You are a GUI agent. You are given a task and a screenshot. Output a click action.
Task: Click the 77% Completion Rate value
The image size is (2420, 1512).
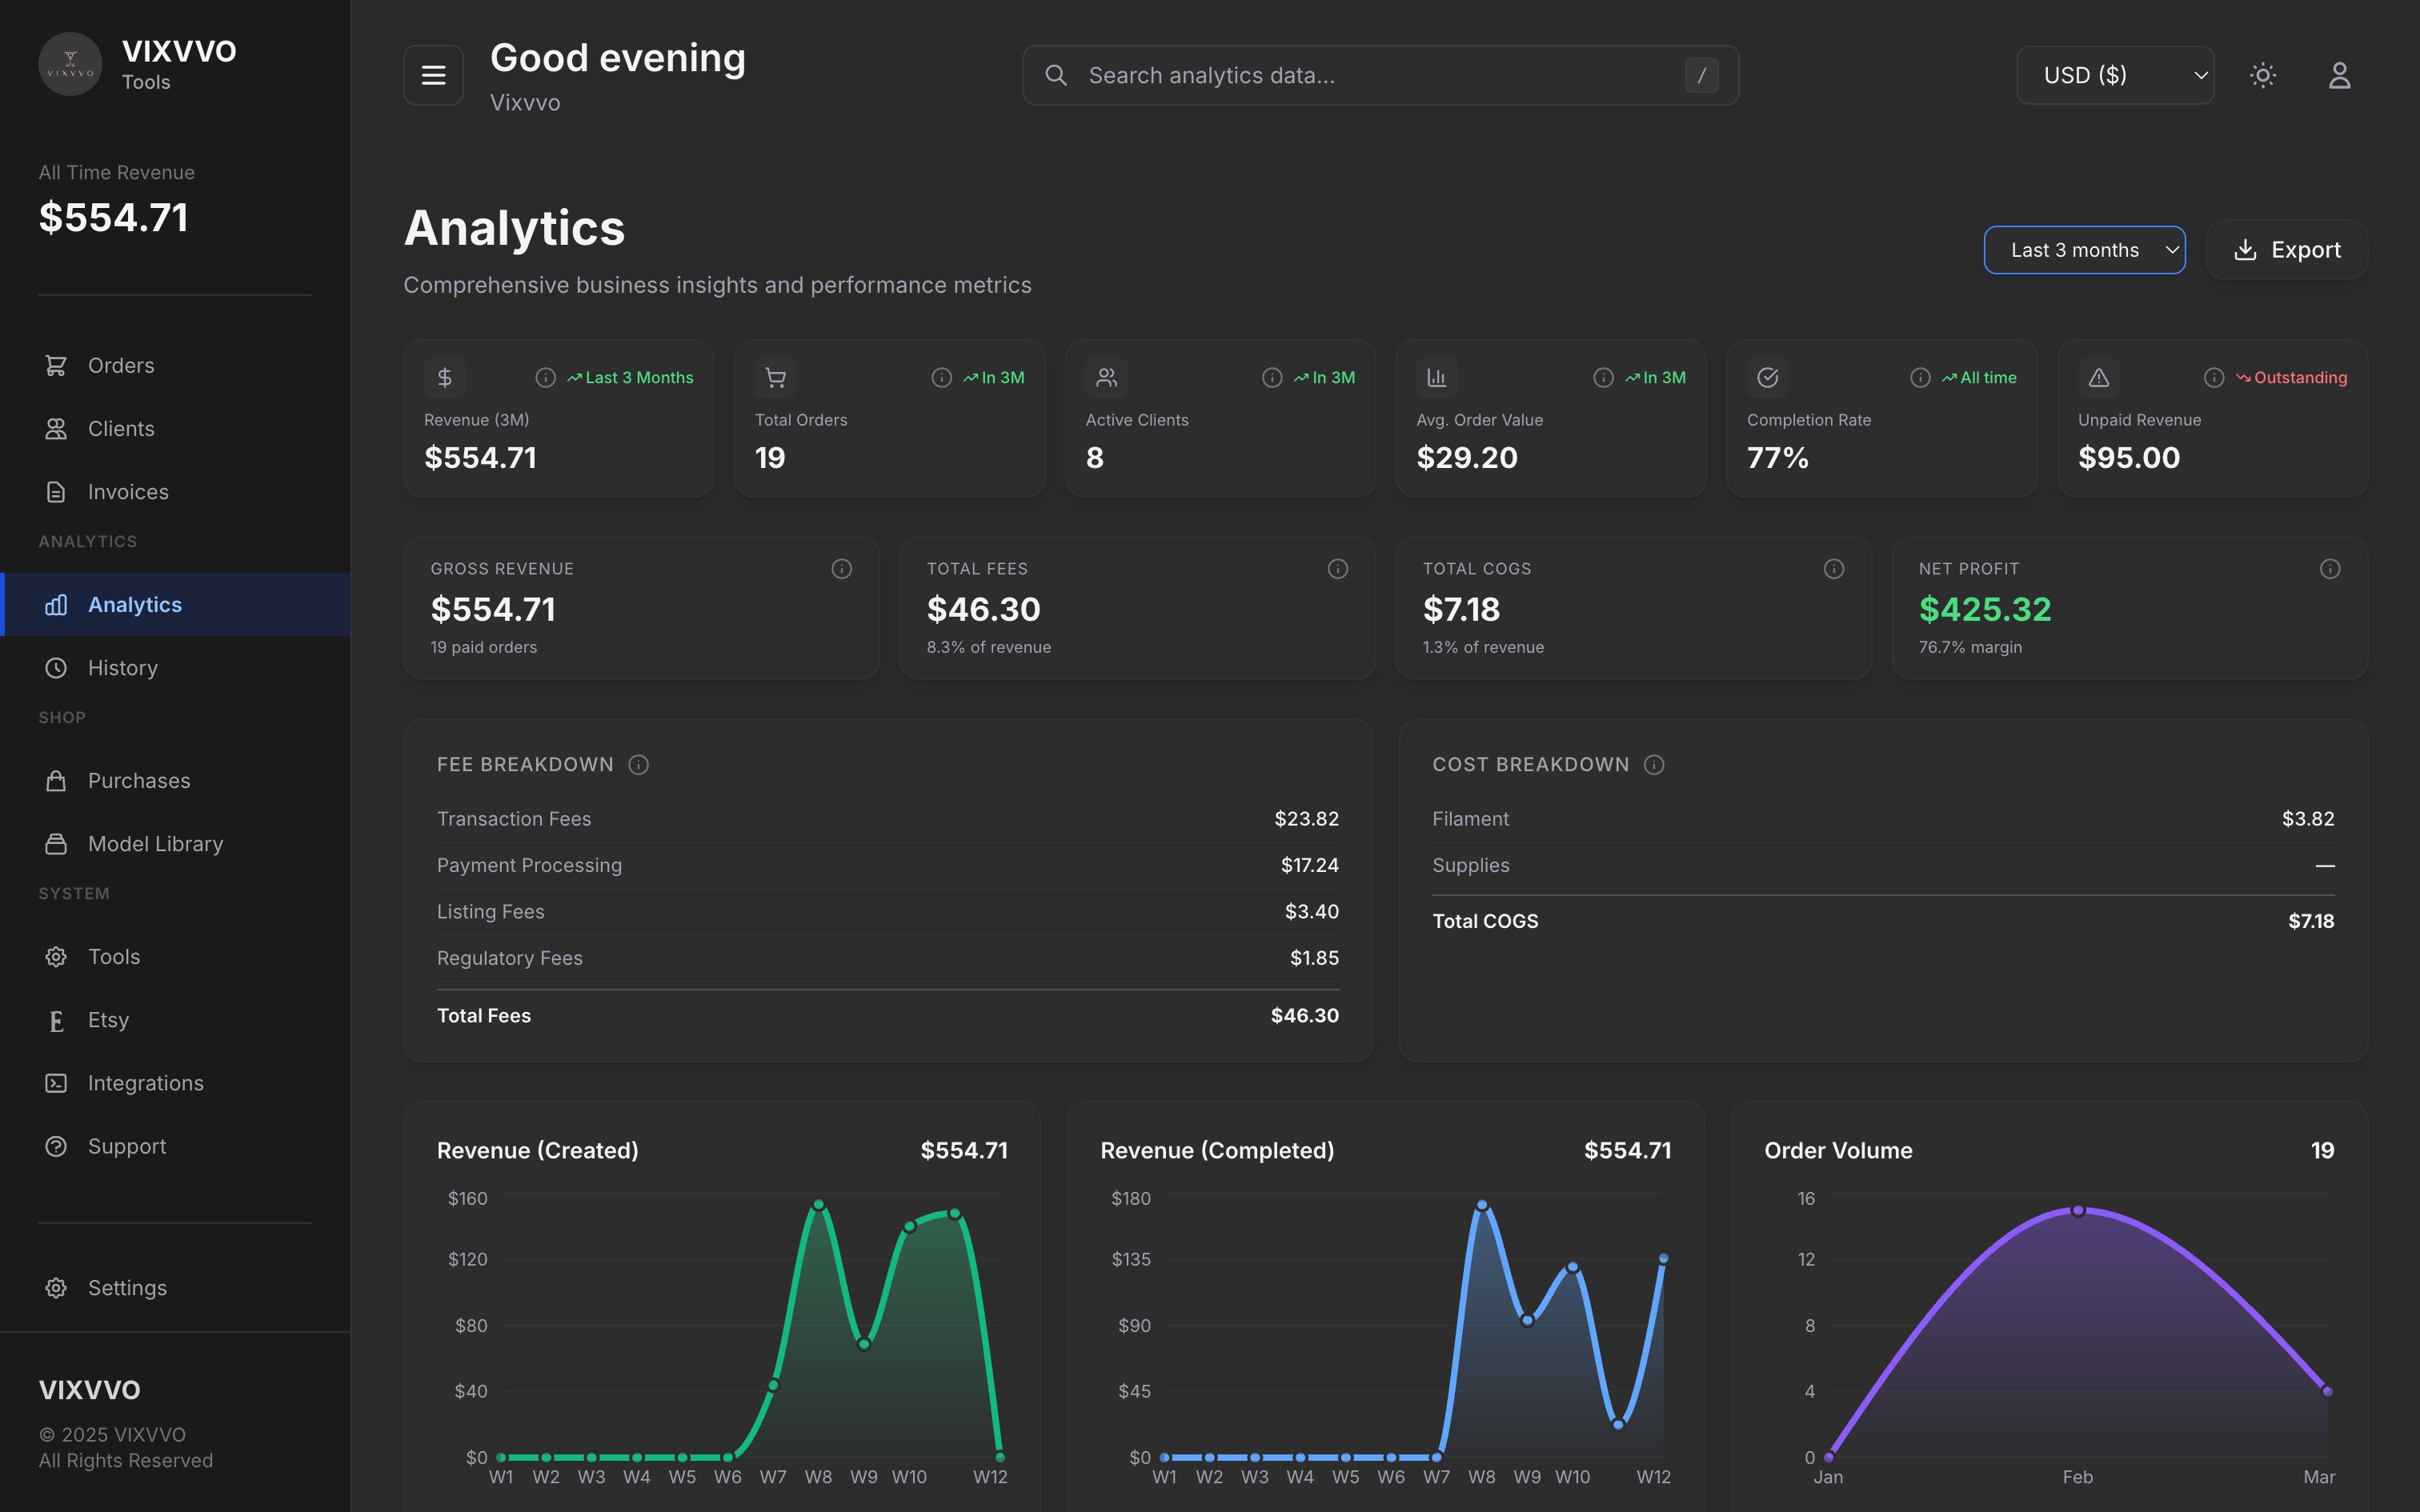tap(1778, 457)
